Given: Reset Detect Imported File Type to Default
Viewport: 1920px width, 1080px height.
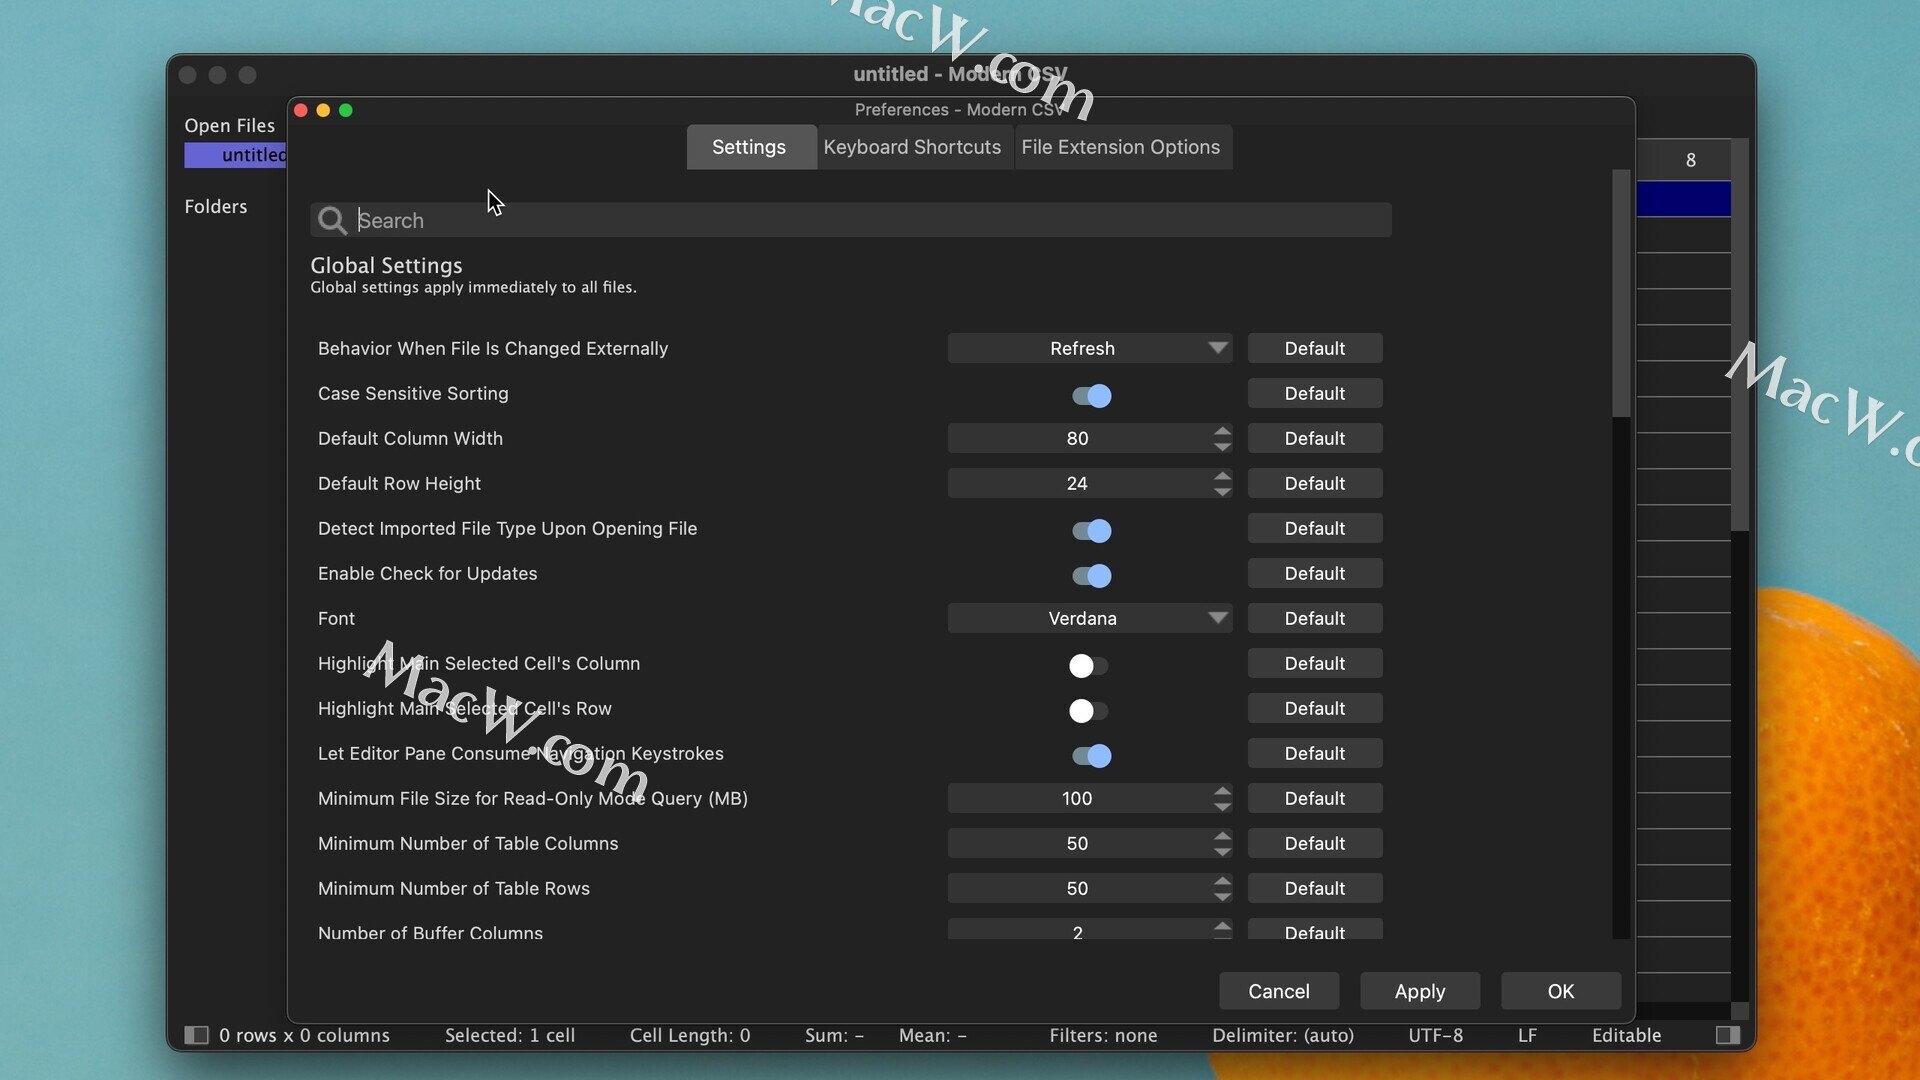Looking at the screenshot, I should pyautogui.click(x=1315, y=528).
